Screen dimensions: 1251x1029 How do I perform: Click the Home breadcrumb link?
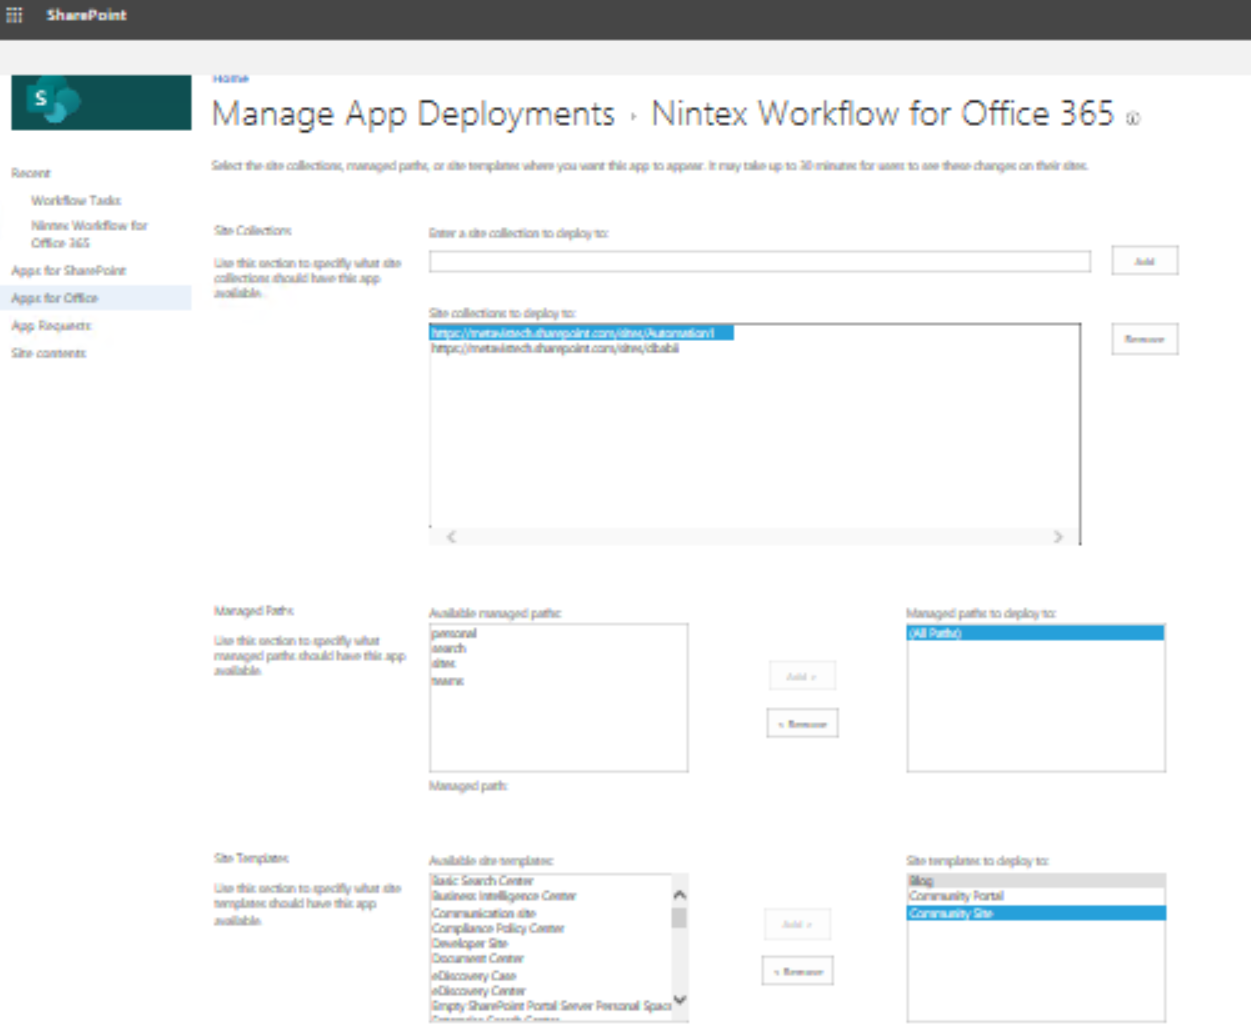pos(229,78)
